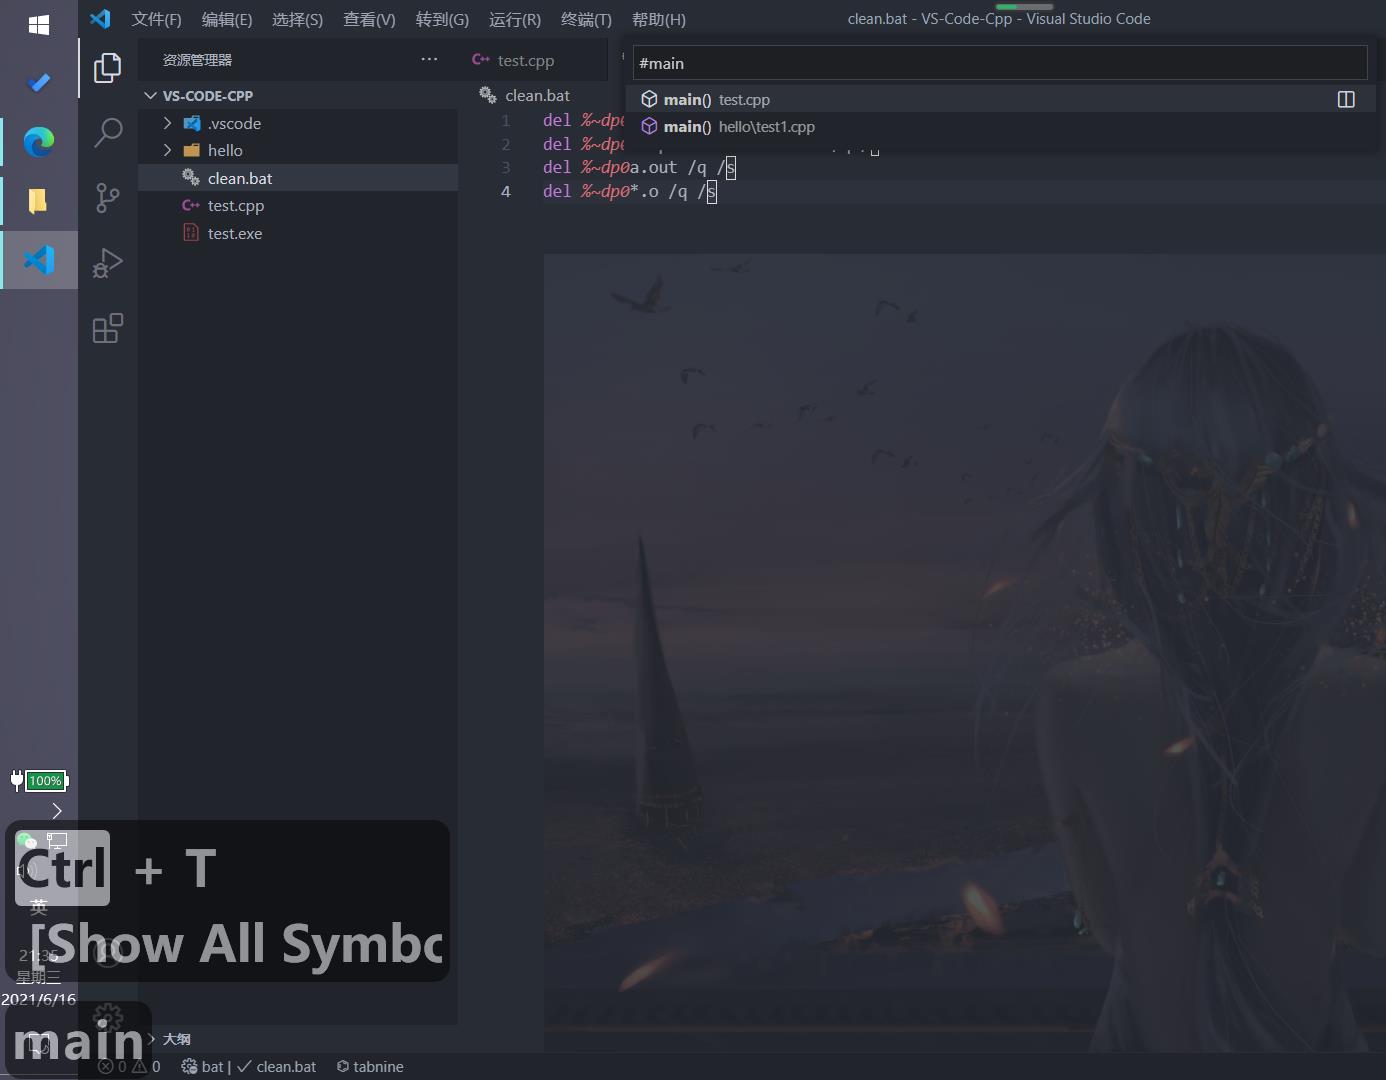Select the main() test.cpp symbol result
This screenshot has width=1386, height=1080.
click(1000, 99)
